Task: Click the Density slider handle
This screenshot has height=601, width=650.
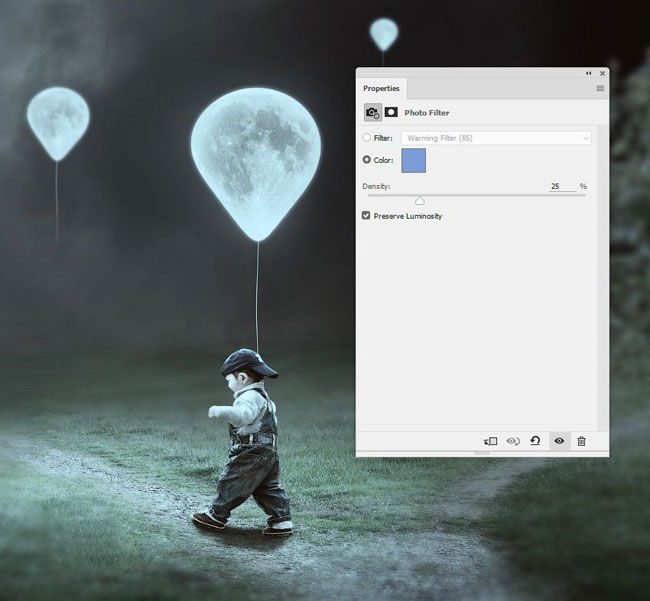Action: 420,201
